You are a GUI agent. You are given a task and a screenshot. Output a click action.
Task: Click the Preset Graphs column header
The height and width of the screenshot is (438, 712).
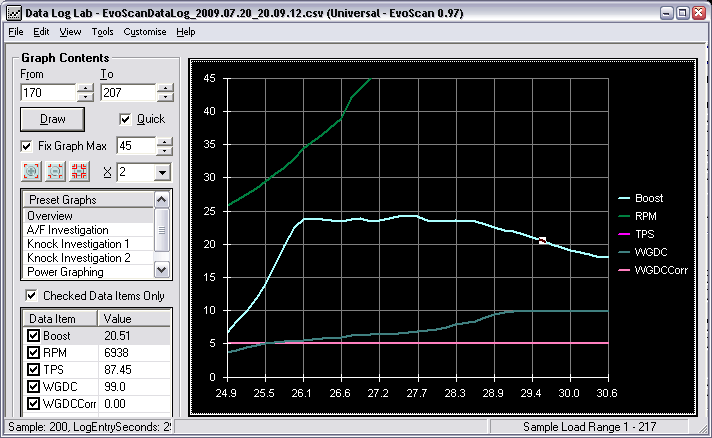88,200
